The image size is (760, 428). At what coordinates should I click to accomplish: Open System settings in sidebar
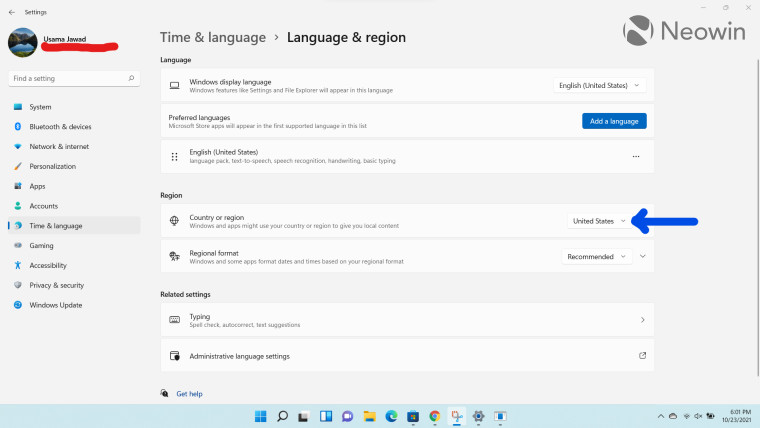pos(74,107)
